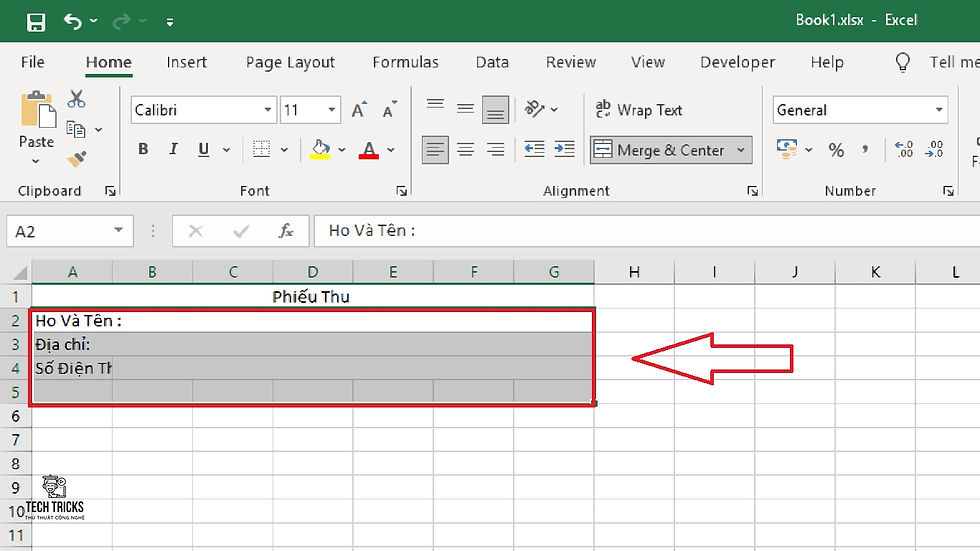This screenshot has height=551, width=980.
Task: Toggle Bold formatting
Action: [x=143, y=149]
